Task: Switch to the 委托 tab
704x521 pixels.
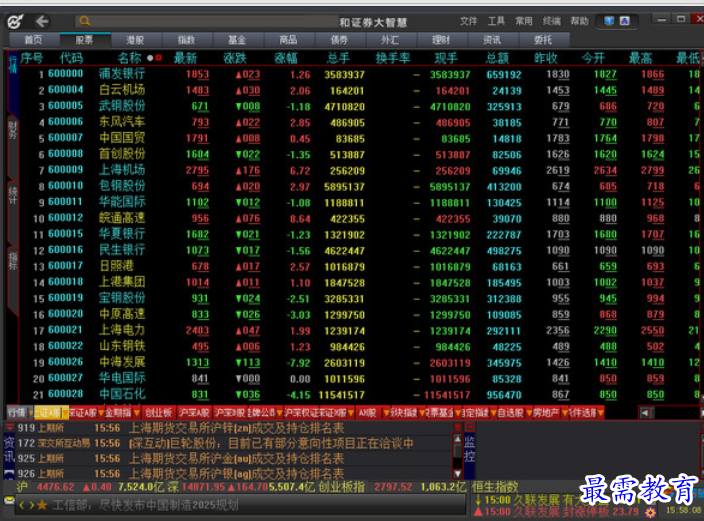Action: (543, 40)
